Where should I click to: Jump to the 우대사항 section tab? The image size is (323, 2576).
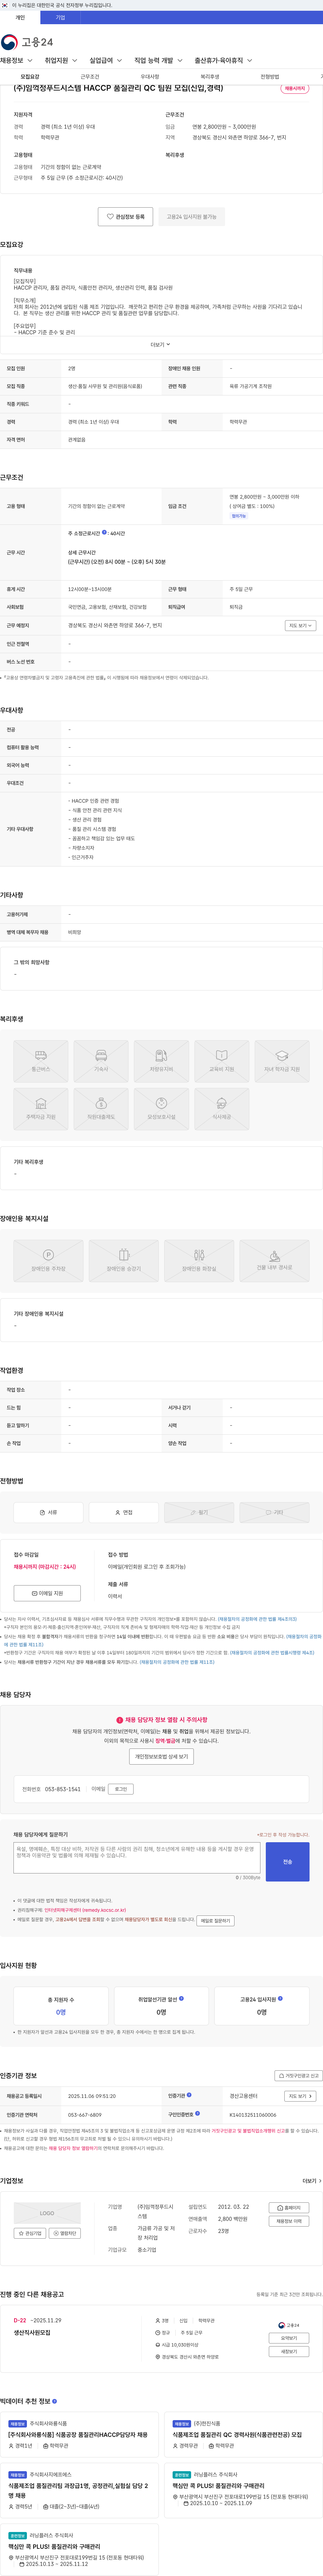[x=150, y=77]
